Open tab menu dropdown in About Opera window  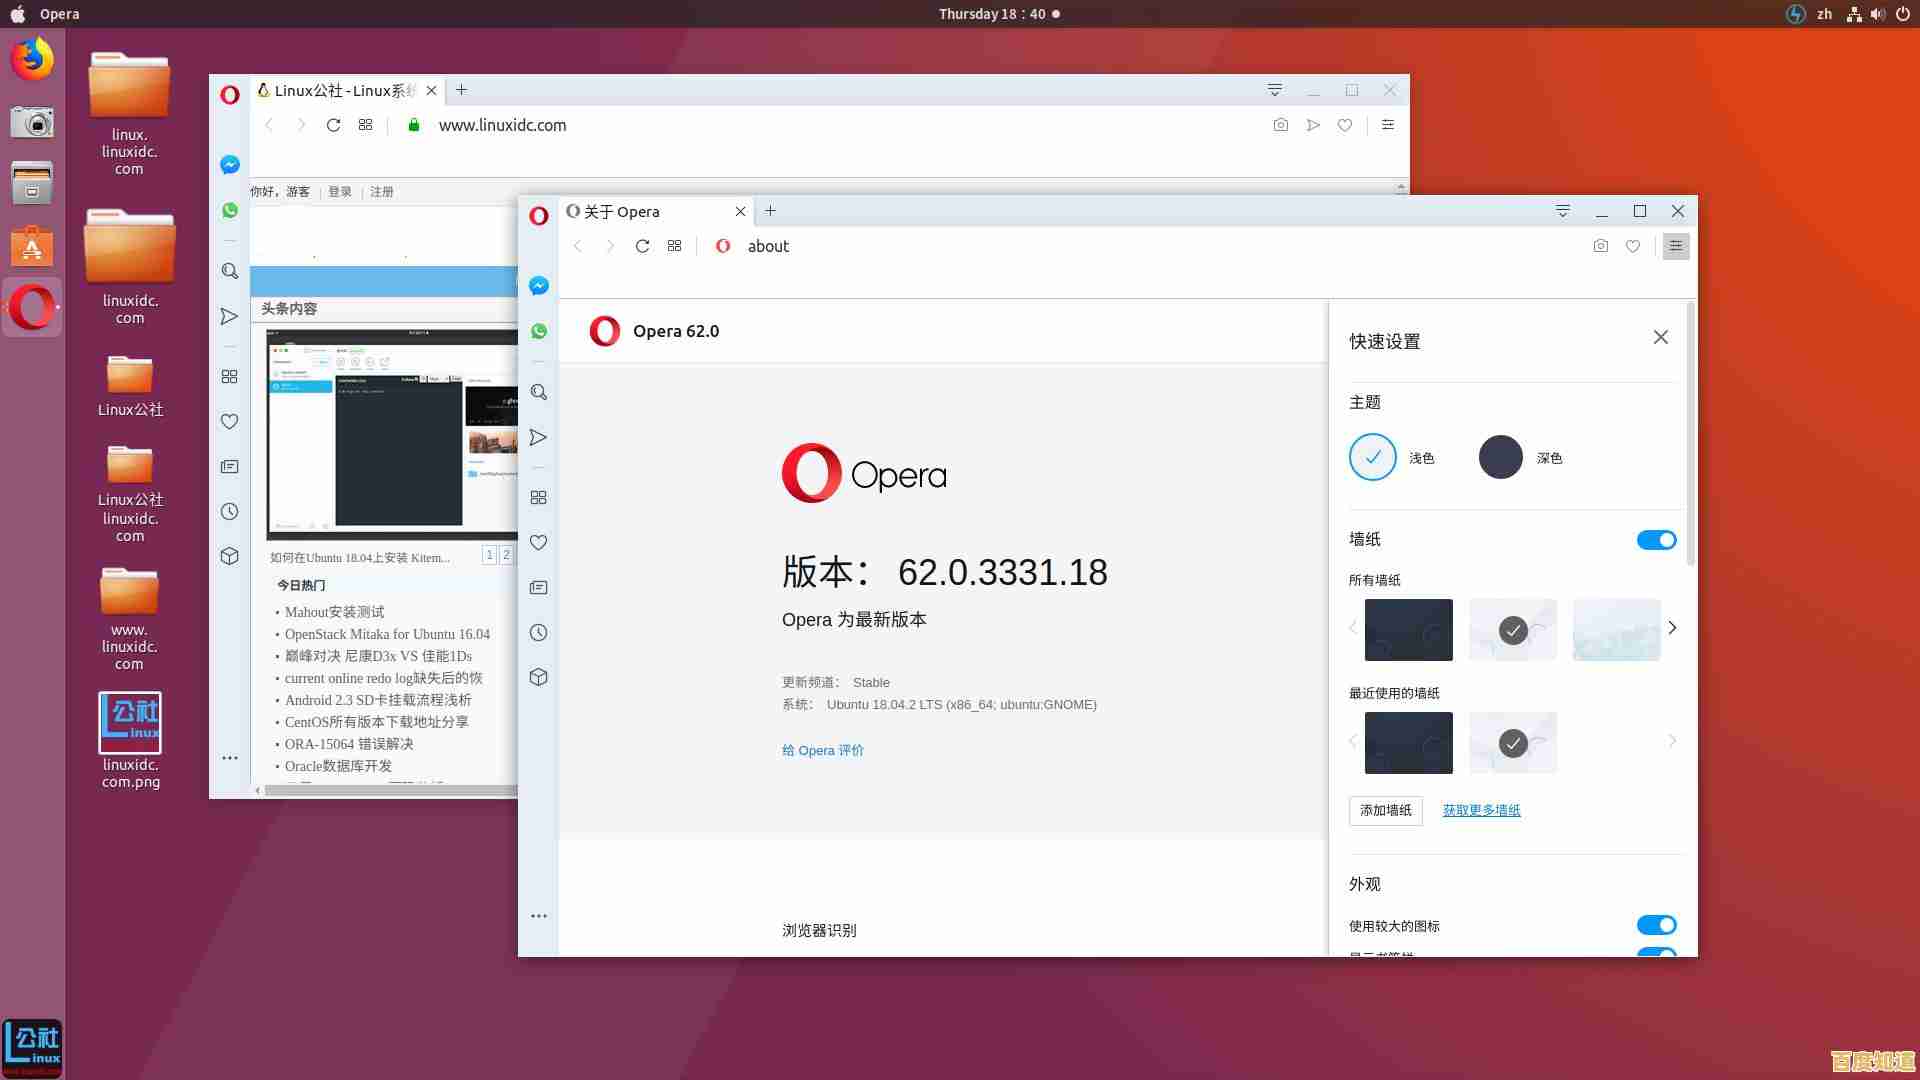(1562, 211)
